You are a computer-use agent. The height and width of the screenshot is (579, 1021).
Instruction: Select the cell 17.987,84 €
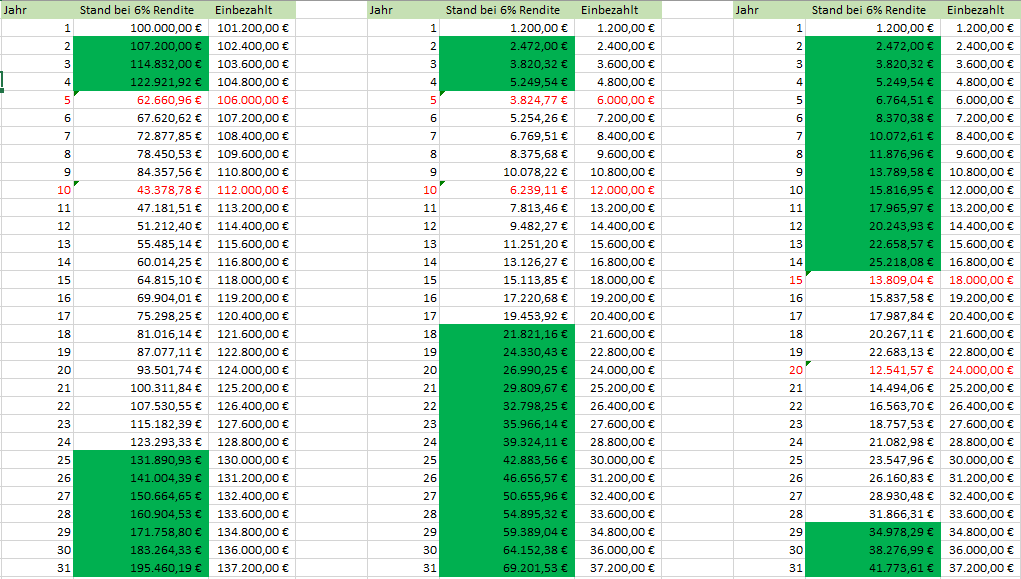pos(873,316)
